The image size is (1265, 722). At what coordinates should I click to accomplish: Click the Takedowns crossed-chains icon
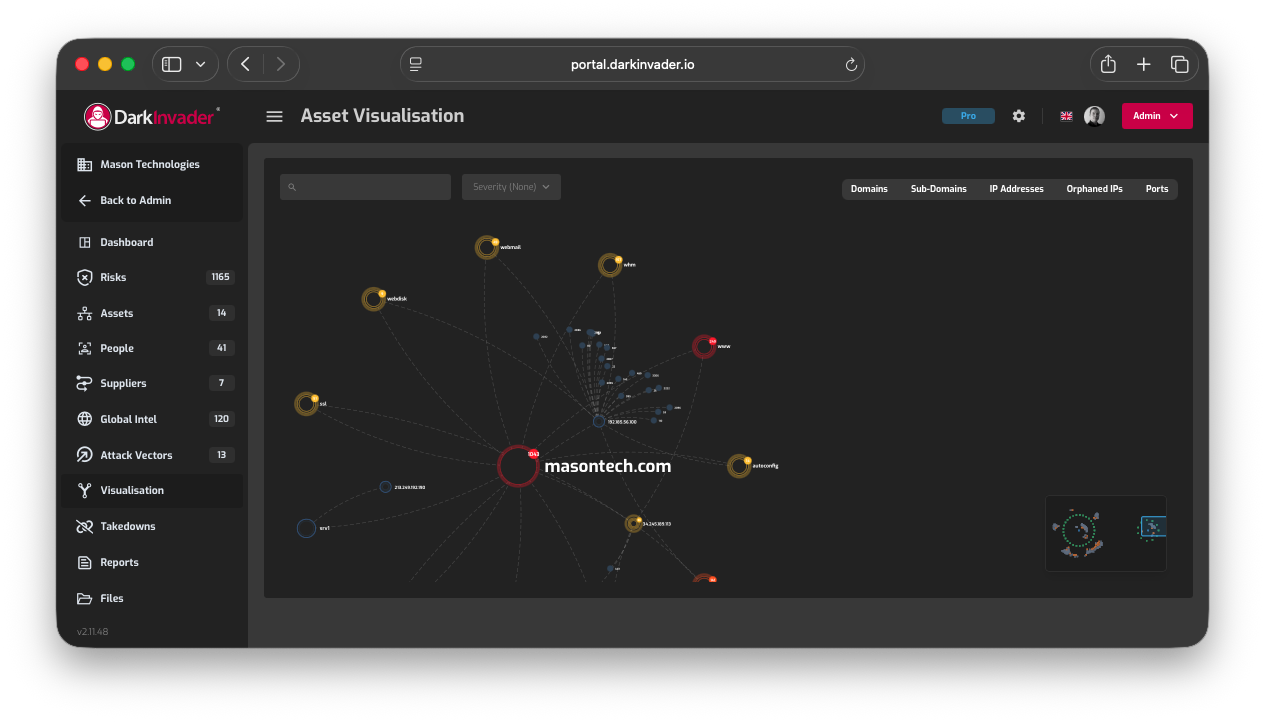85,526
